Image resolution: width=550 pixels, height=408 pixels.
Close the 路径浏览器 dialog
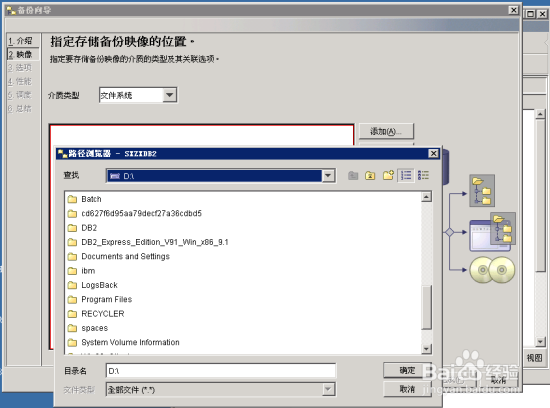434,153
